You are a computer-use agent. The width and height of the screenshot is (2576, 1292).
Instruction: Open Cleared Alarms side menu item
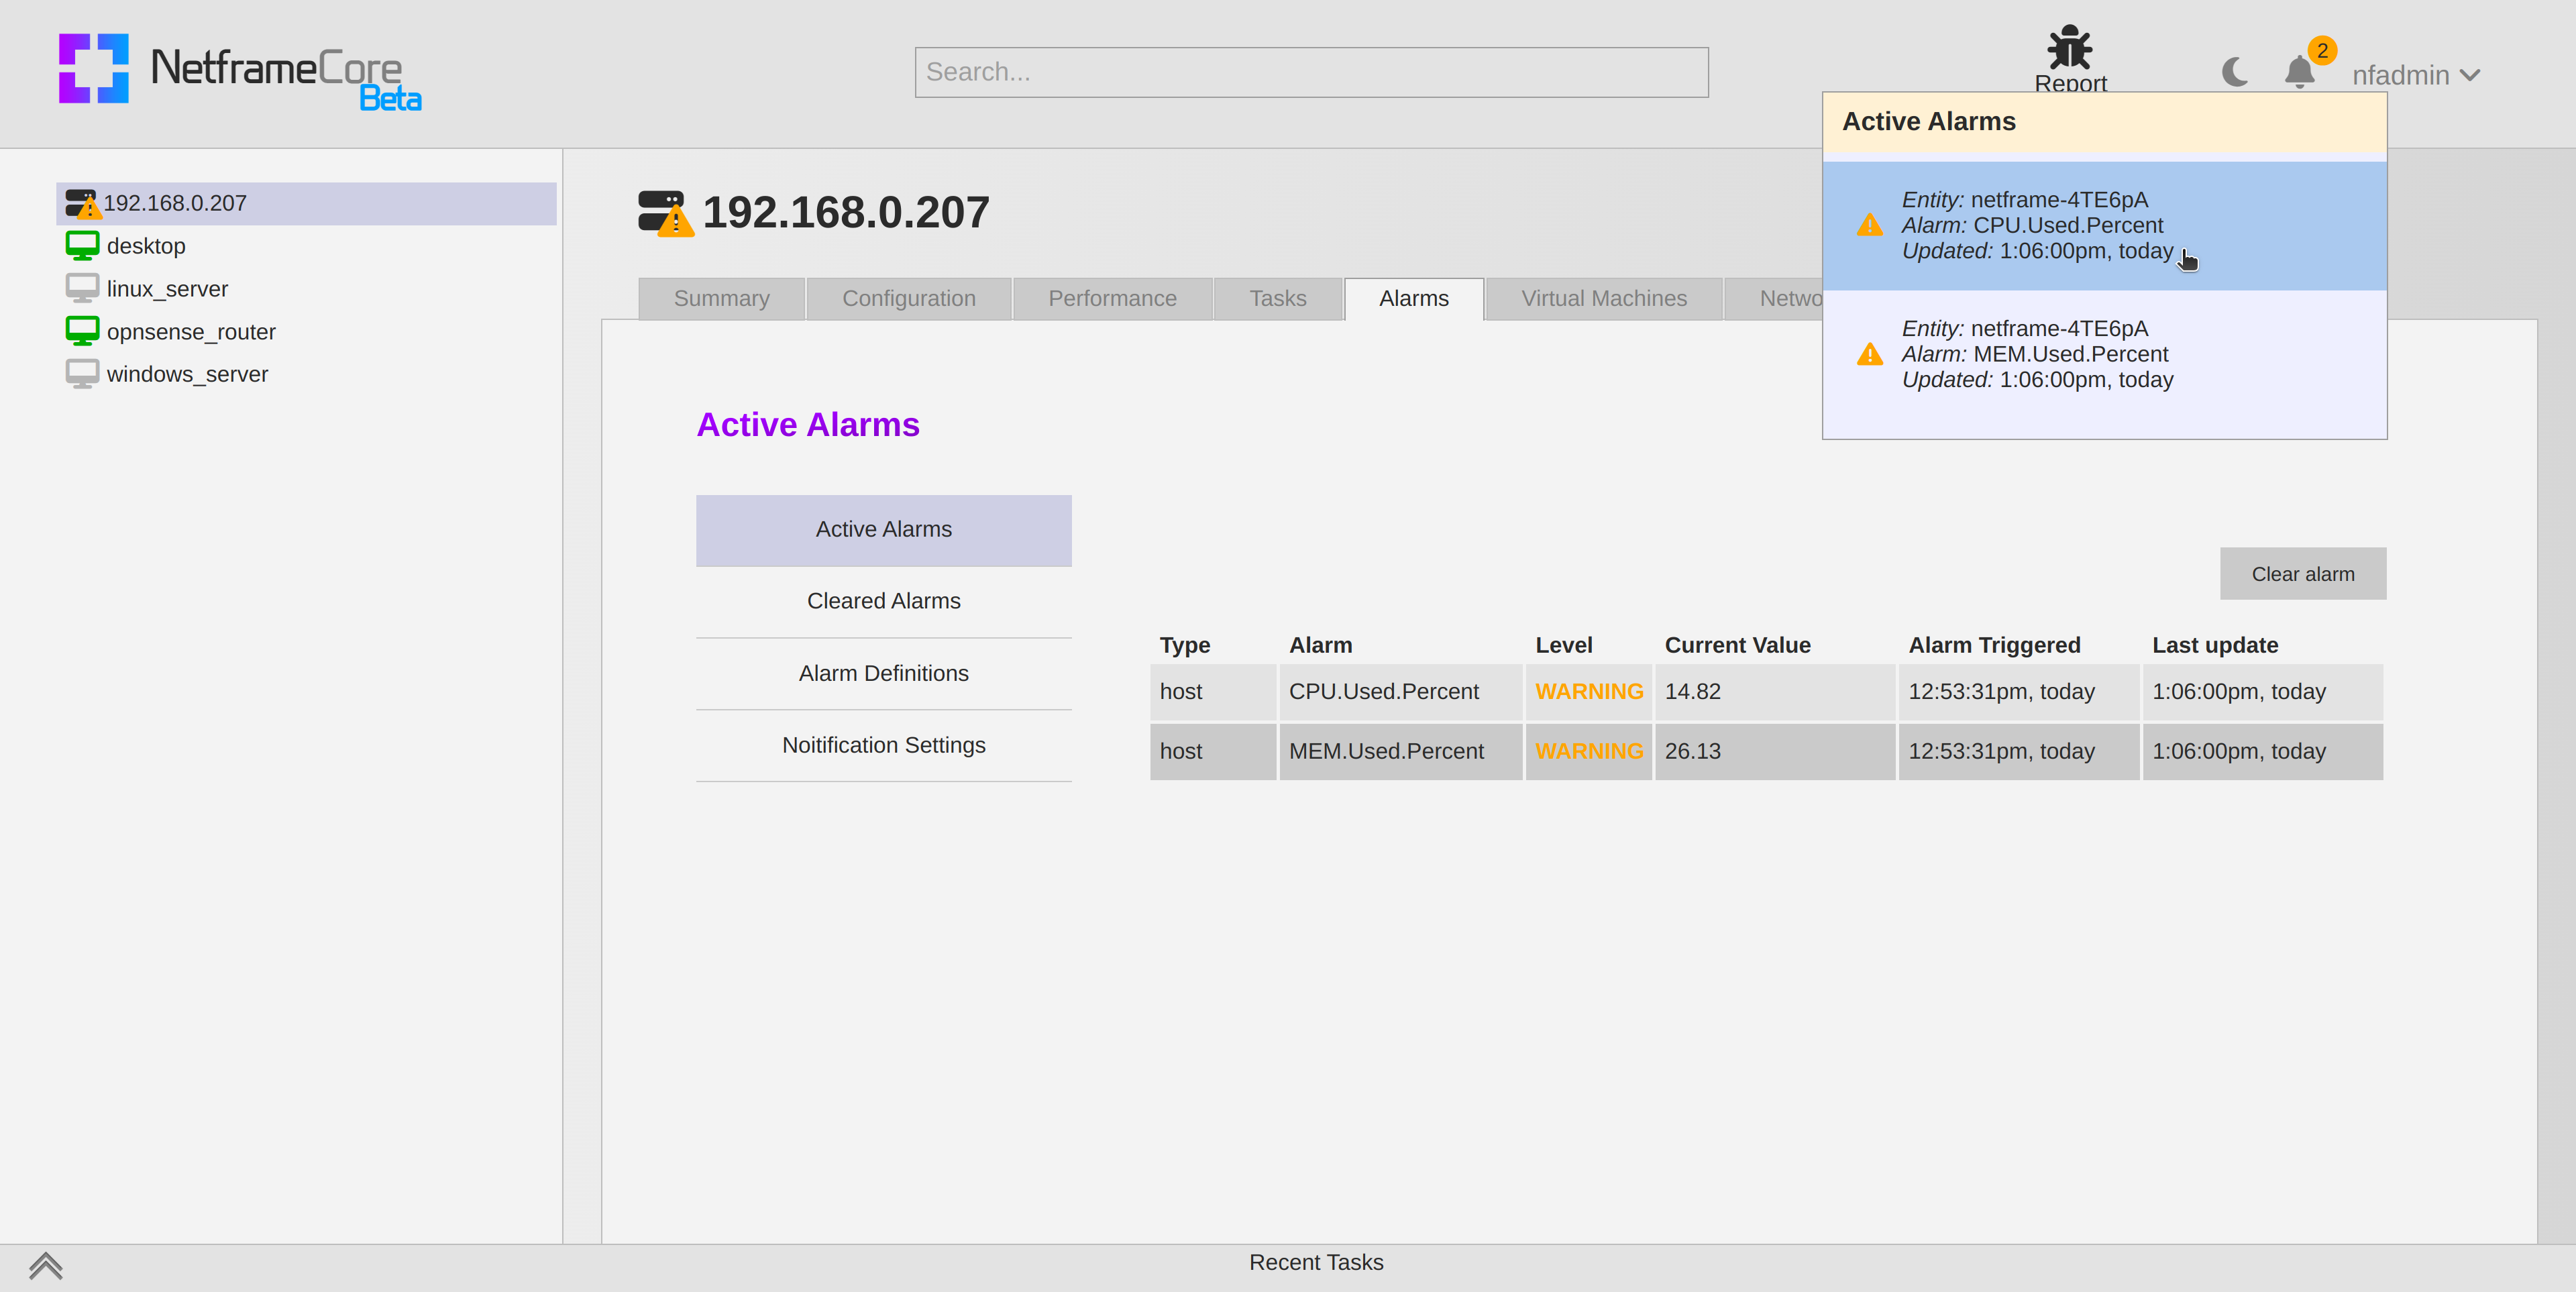pos(883,601)
